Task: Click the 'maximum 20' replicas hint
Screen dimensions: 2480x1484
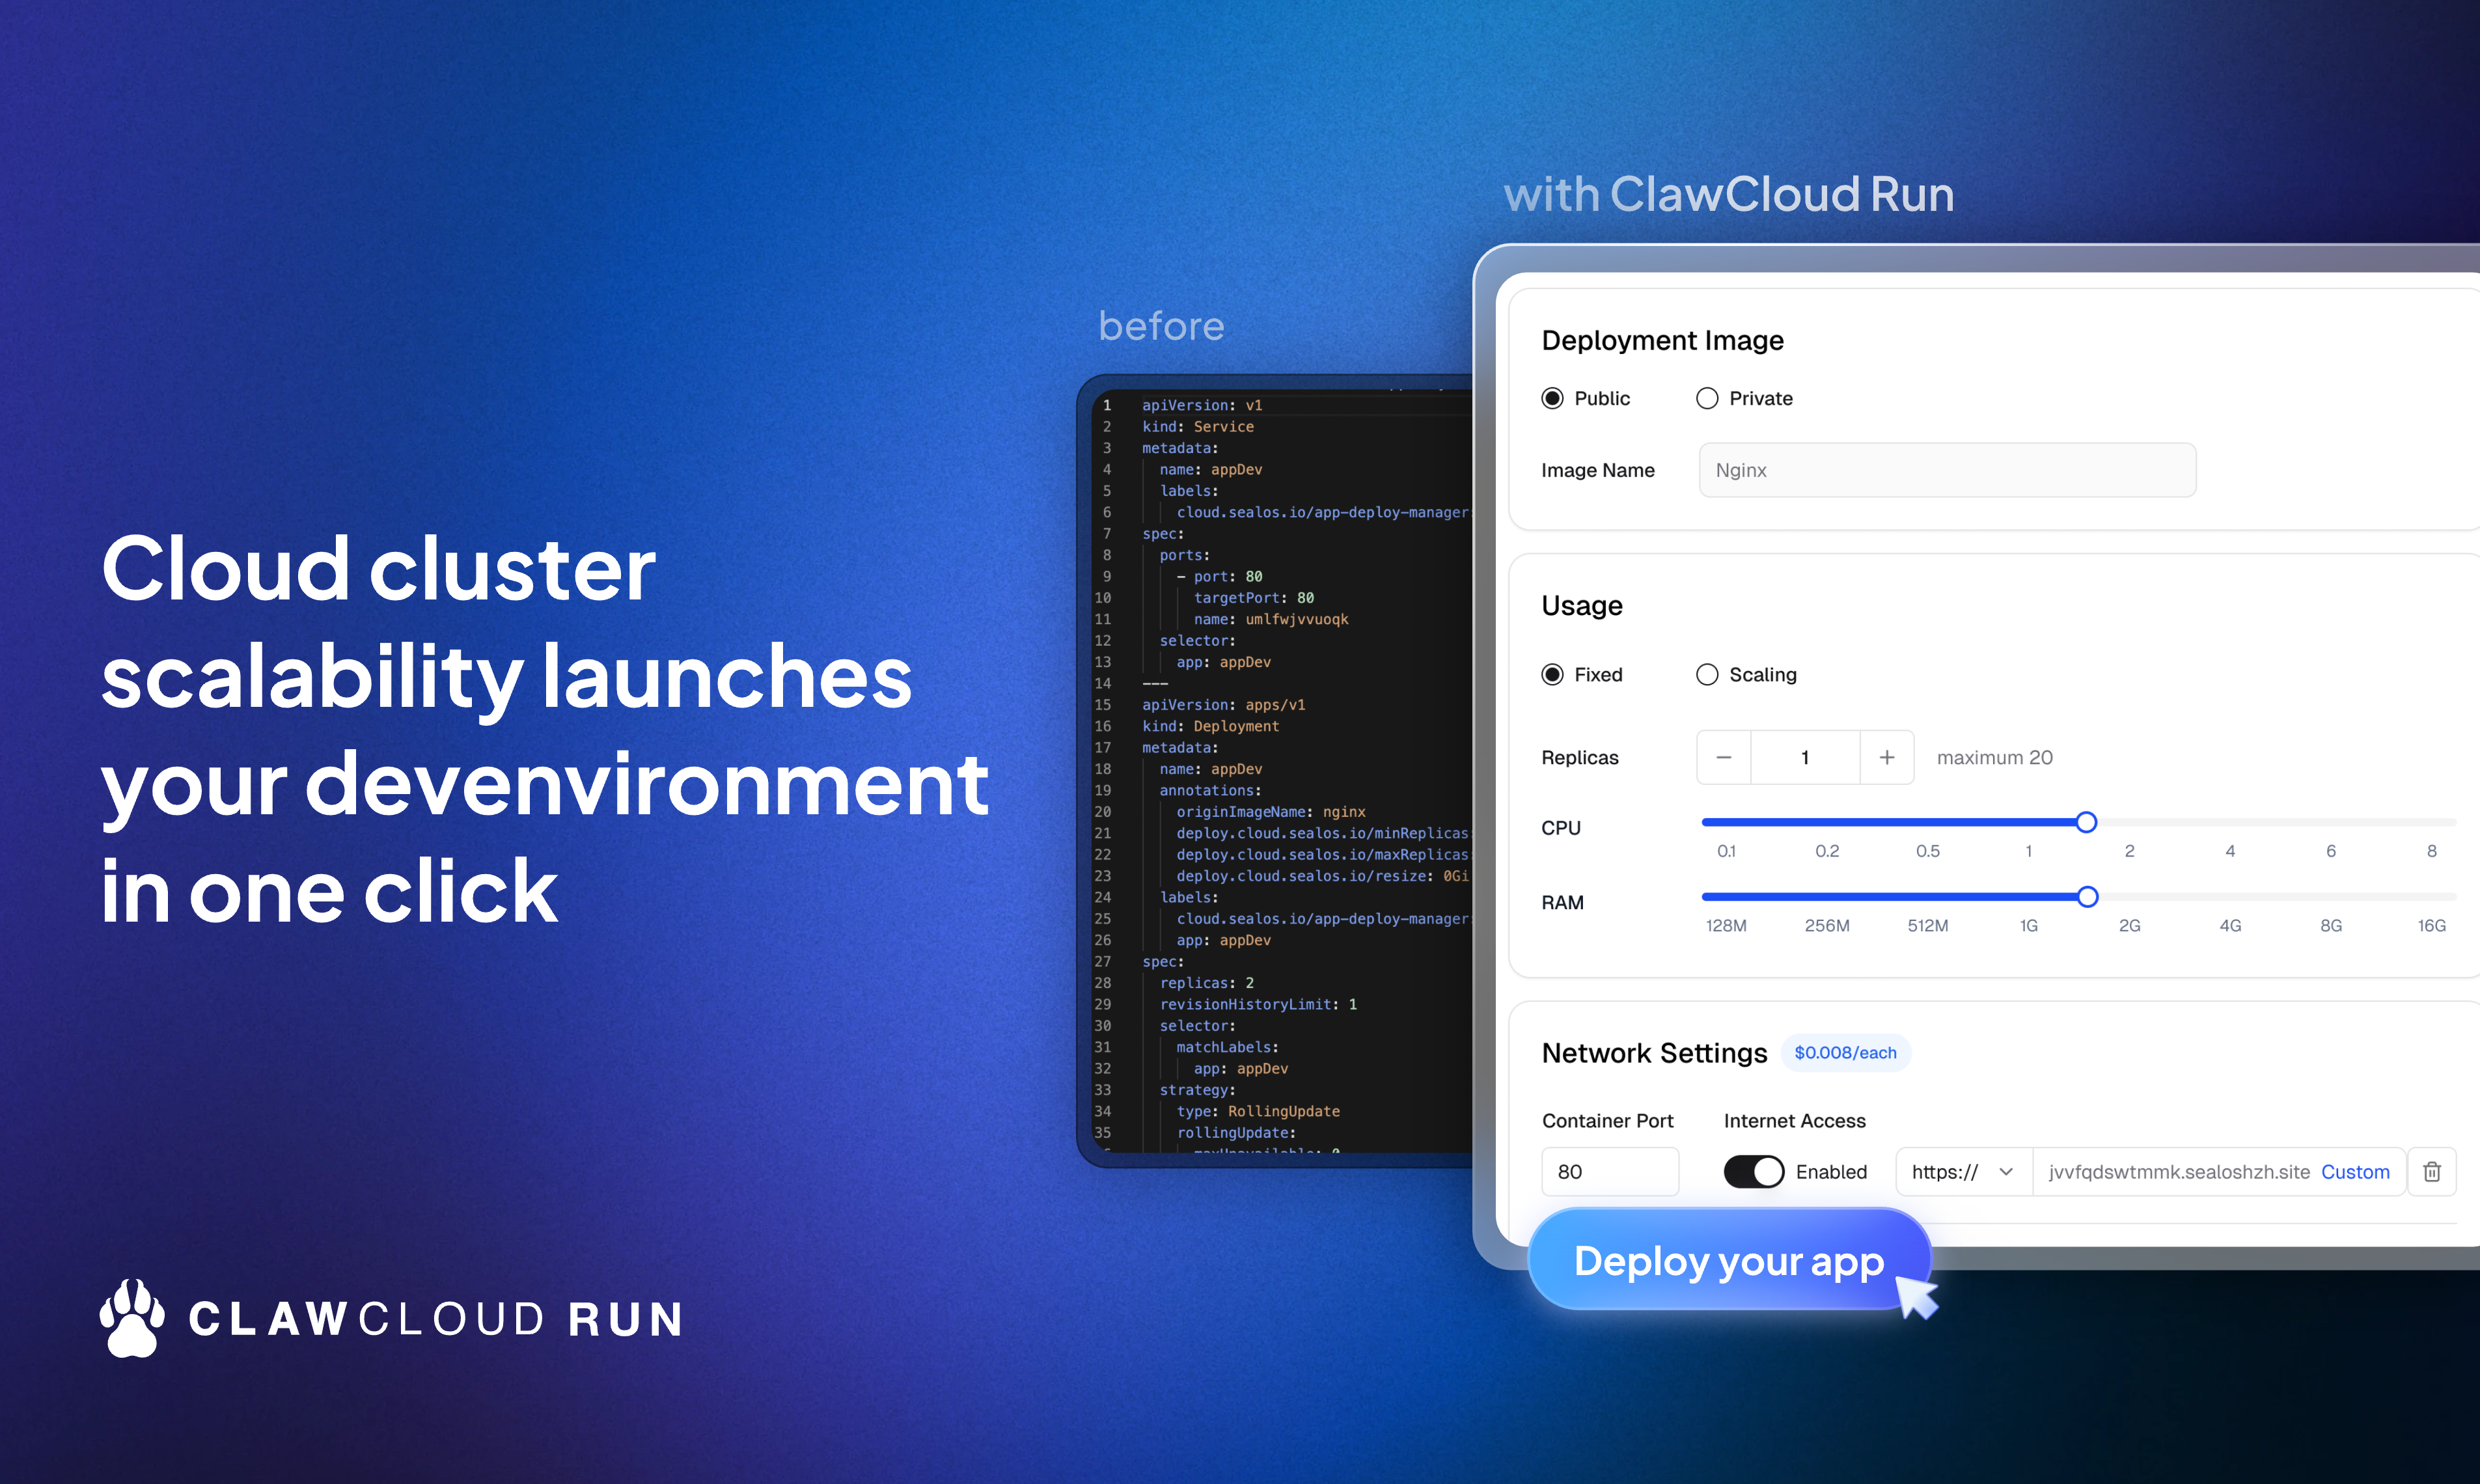Action: pos(1994,758)
